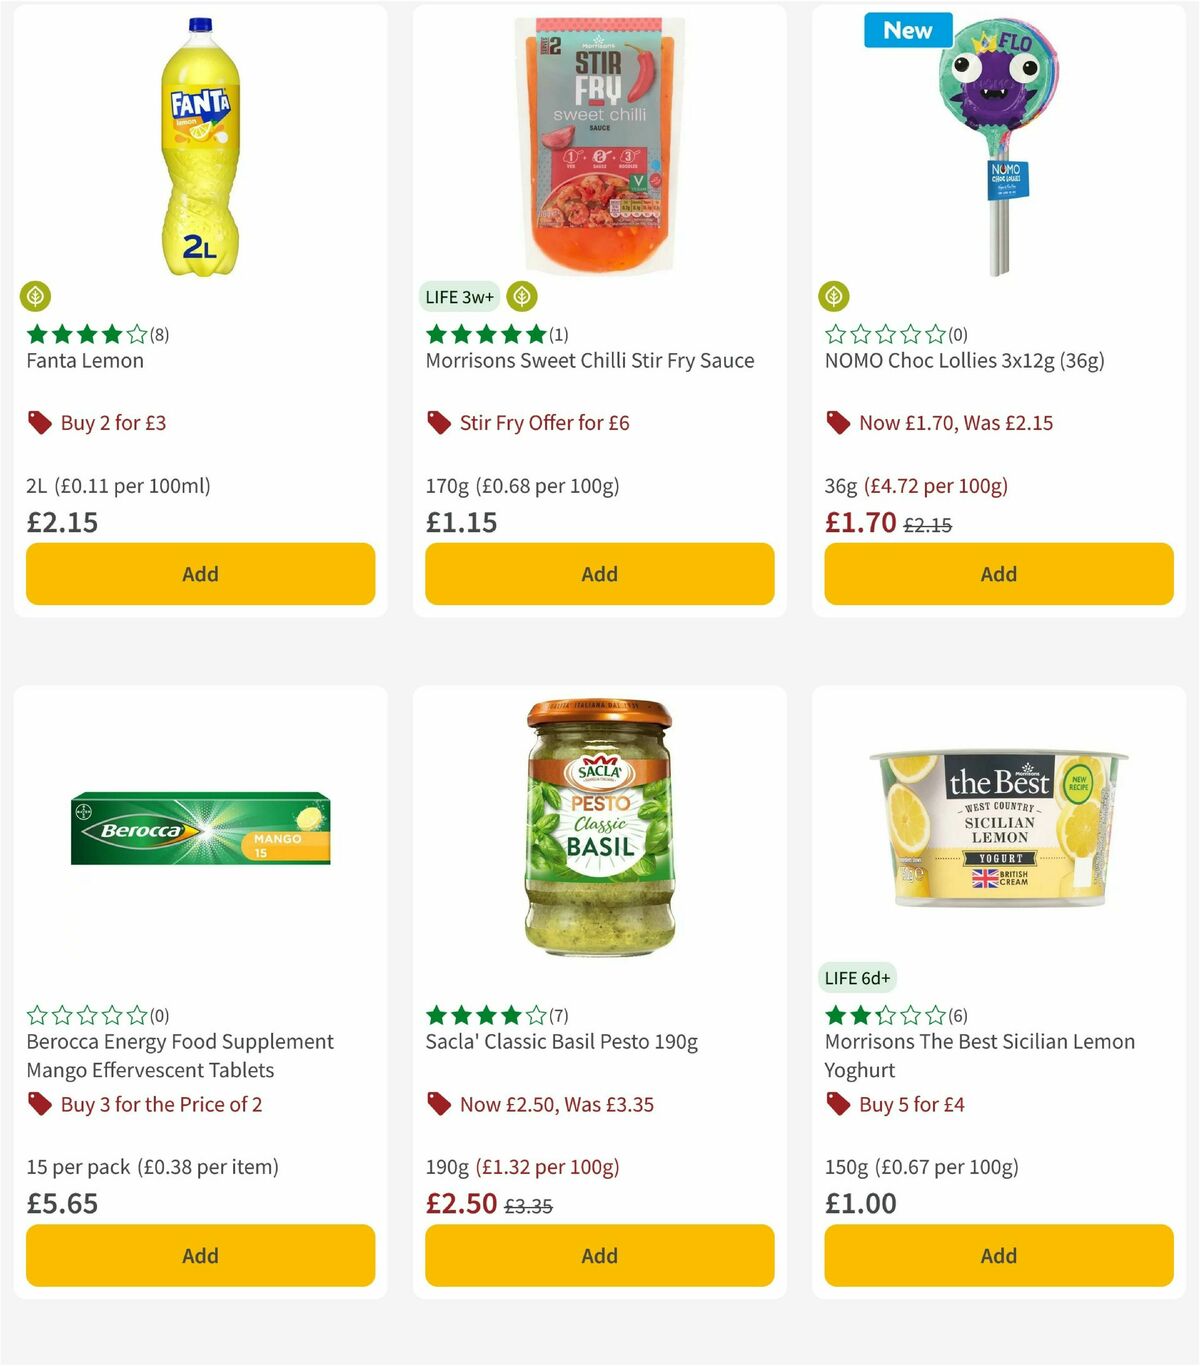
Task: Add Morrisons Sweet Chilli Stir Fry Sauce to basket
Action: point(599,574)
